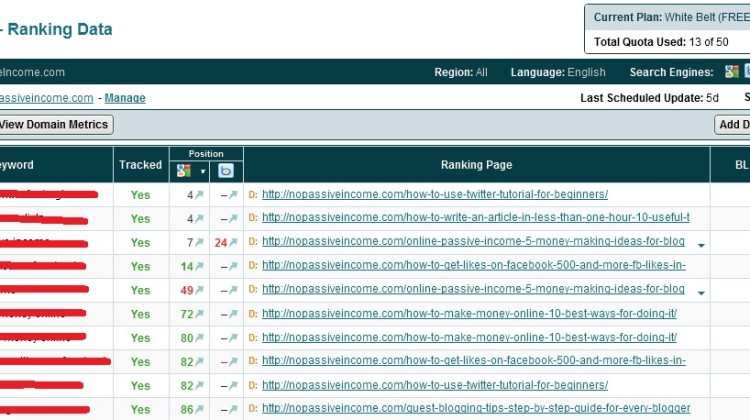Click D: marker in position 14 row

point(253,265)
